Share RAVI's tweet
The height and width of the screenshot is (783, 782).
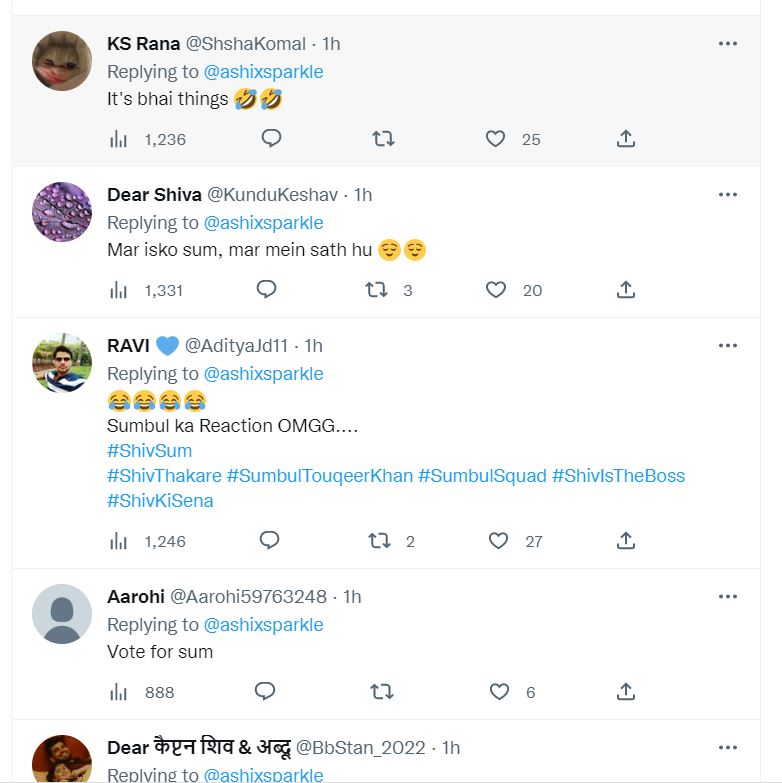pos(626,541)
